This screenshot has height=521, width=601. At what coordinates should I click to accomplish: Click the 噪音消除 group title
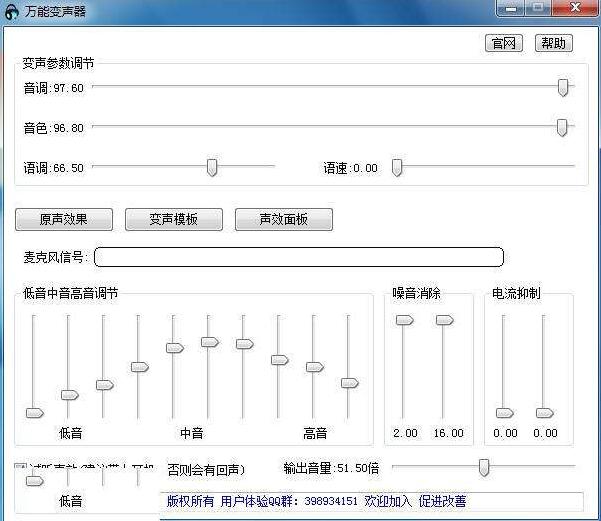(416, 293)
